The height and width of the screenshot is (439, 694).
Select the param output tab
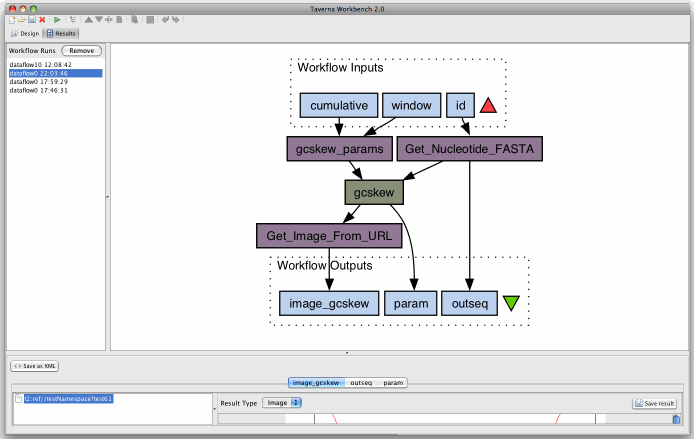point(393,382)
